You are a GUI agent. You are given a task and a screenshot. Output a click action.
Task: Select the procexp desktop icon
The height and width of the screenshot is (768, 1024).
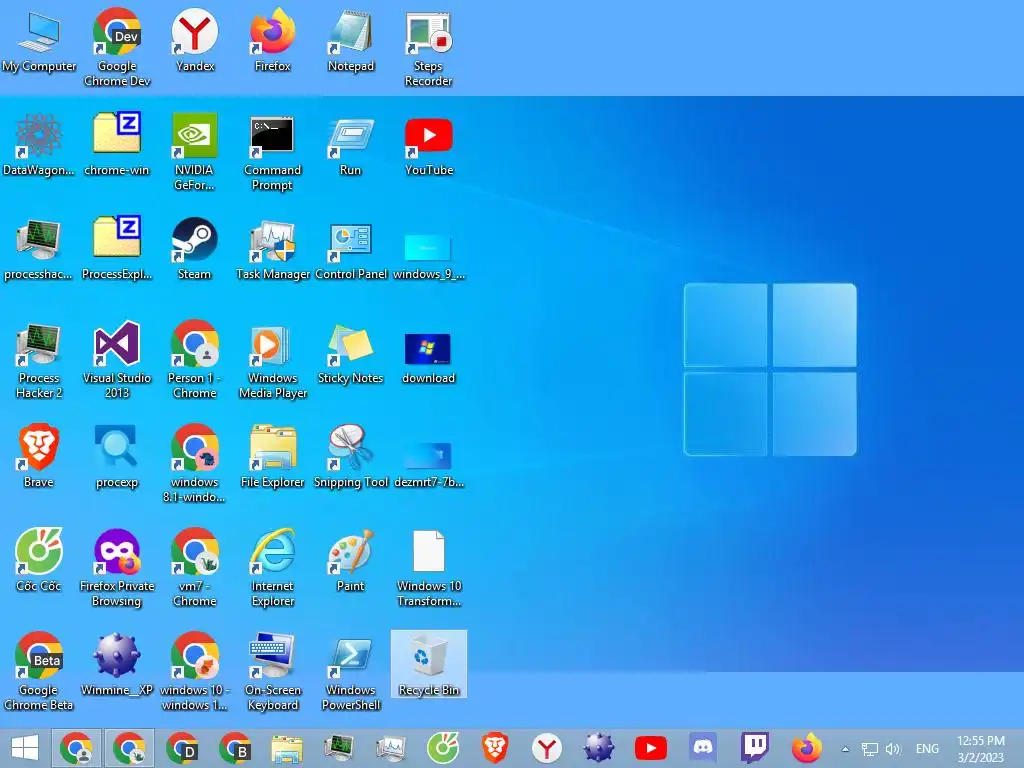coord(117,455)
